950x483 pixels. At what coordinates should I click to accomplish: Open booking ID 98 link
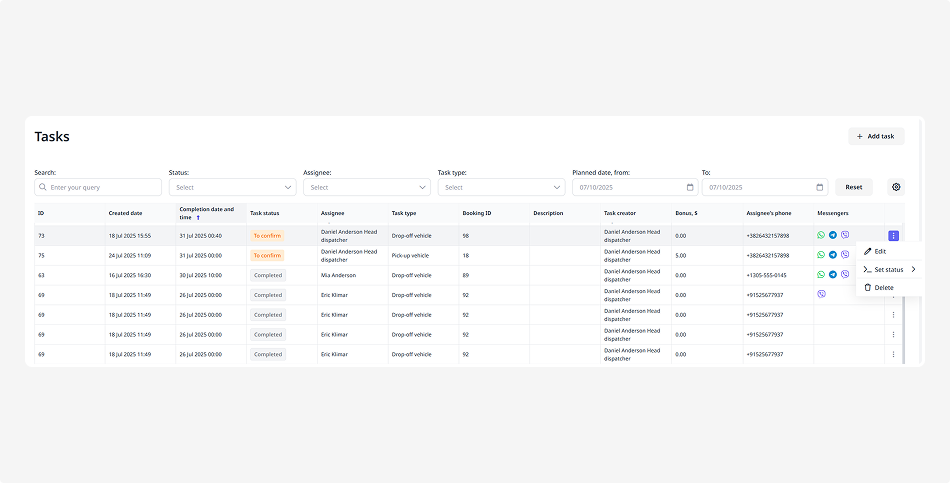[466, 236]
